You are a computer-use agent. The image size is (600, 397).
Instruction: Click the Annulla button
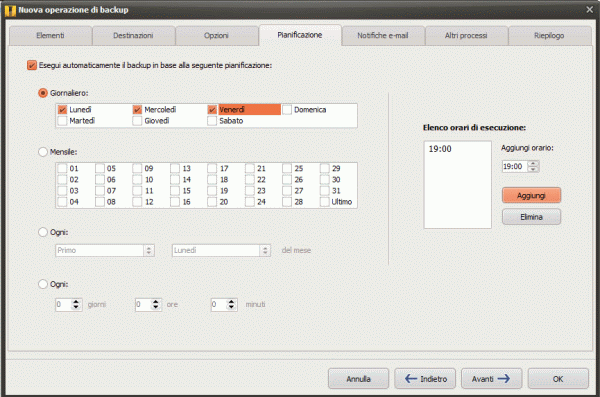[x=359, y=379]
